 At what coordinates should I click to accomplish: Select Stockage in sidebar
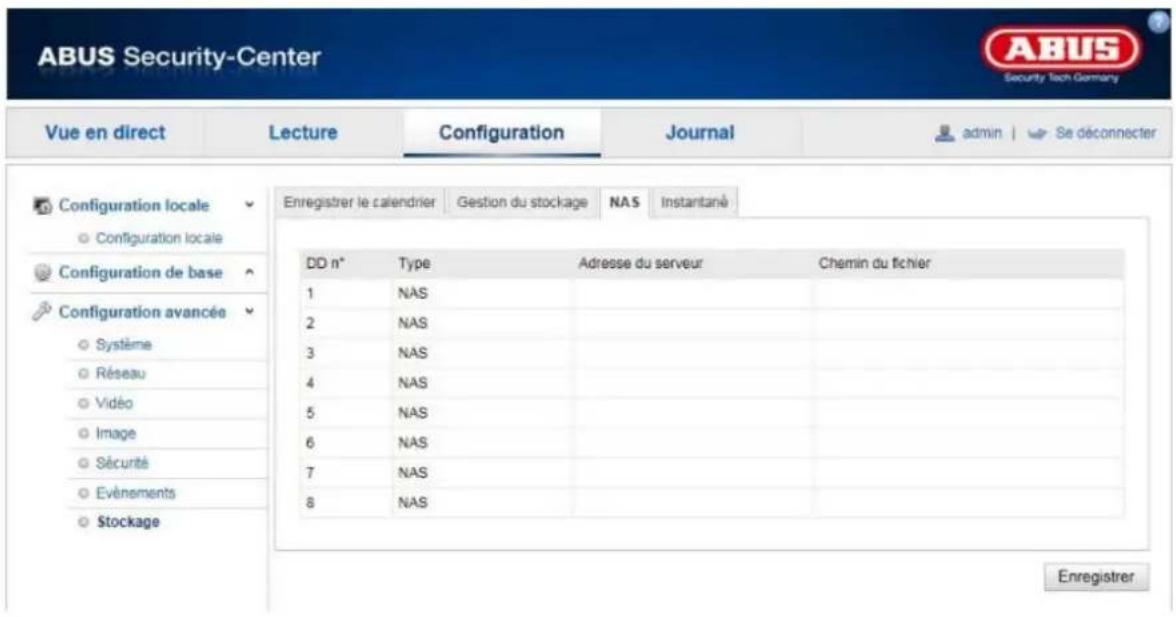pyautogui.click(x=128, y=522)
